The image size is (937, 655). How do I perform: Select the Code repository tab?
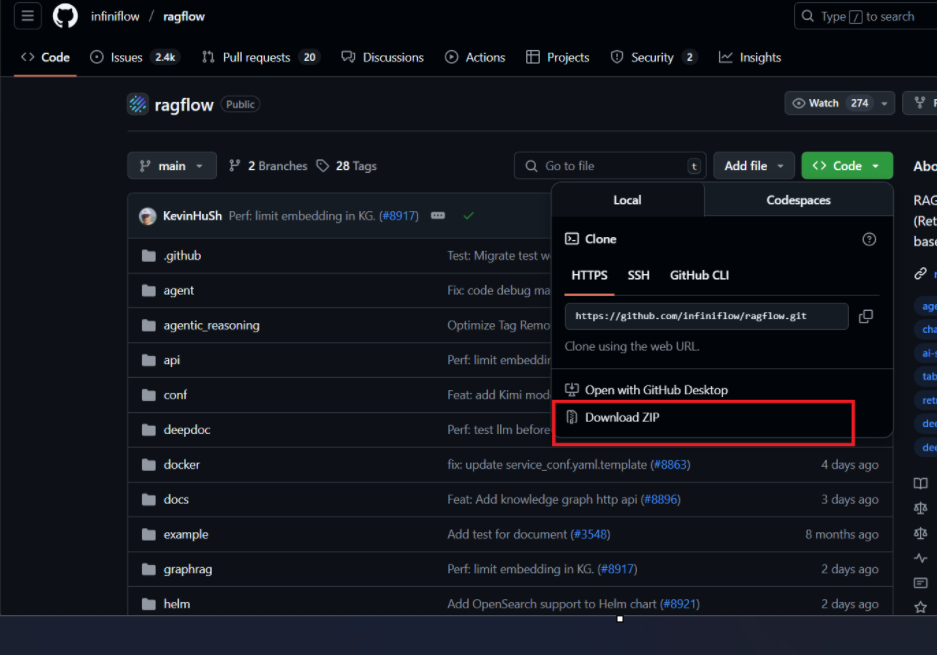45,57
